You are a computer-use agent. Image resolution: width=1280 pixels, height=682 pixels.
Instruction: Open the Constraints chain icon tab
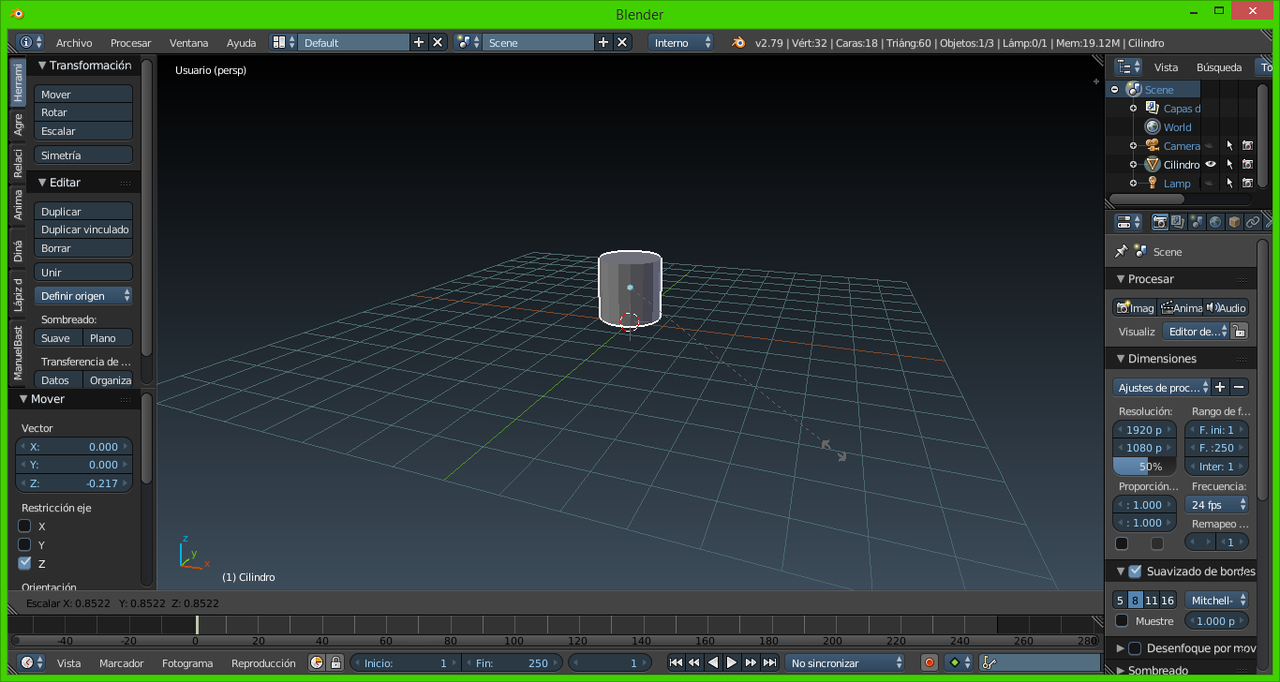[x=1253, y=222]
